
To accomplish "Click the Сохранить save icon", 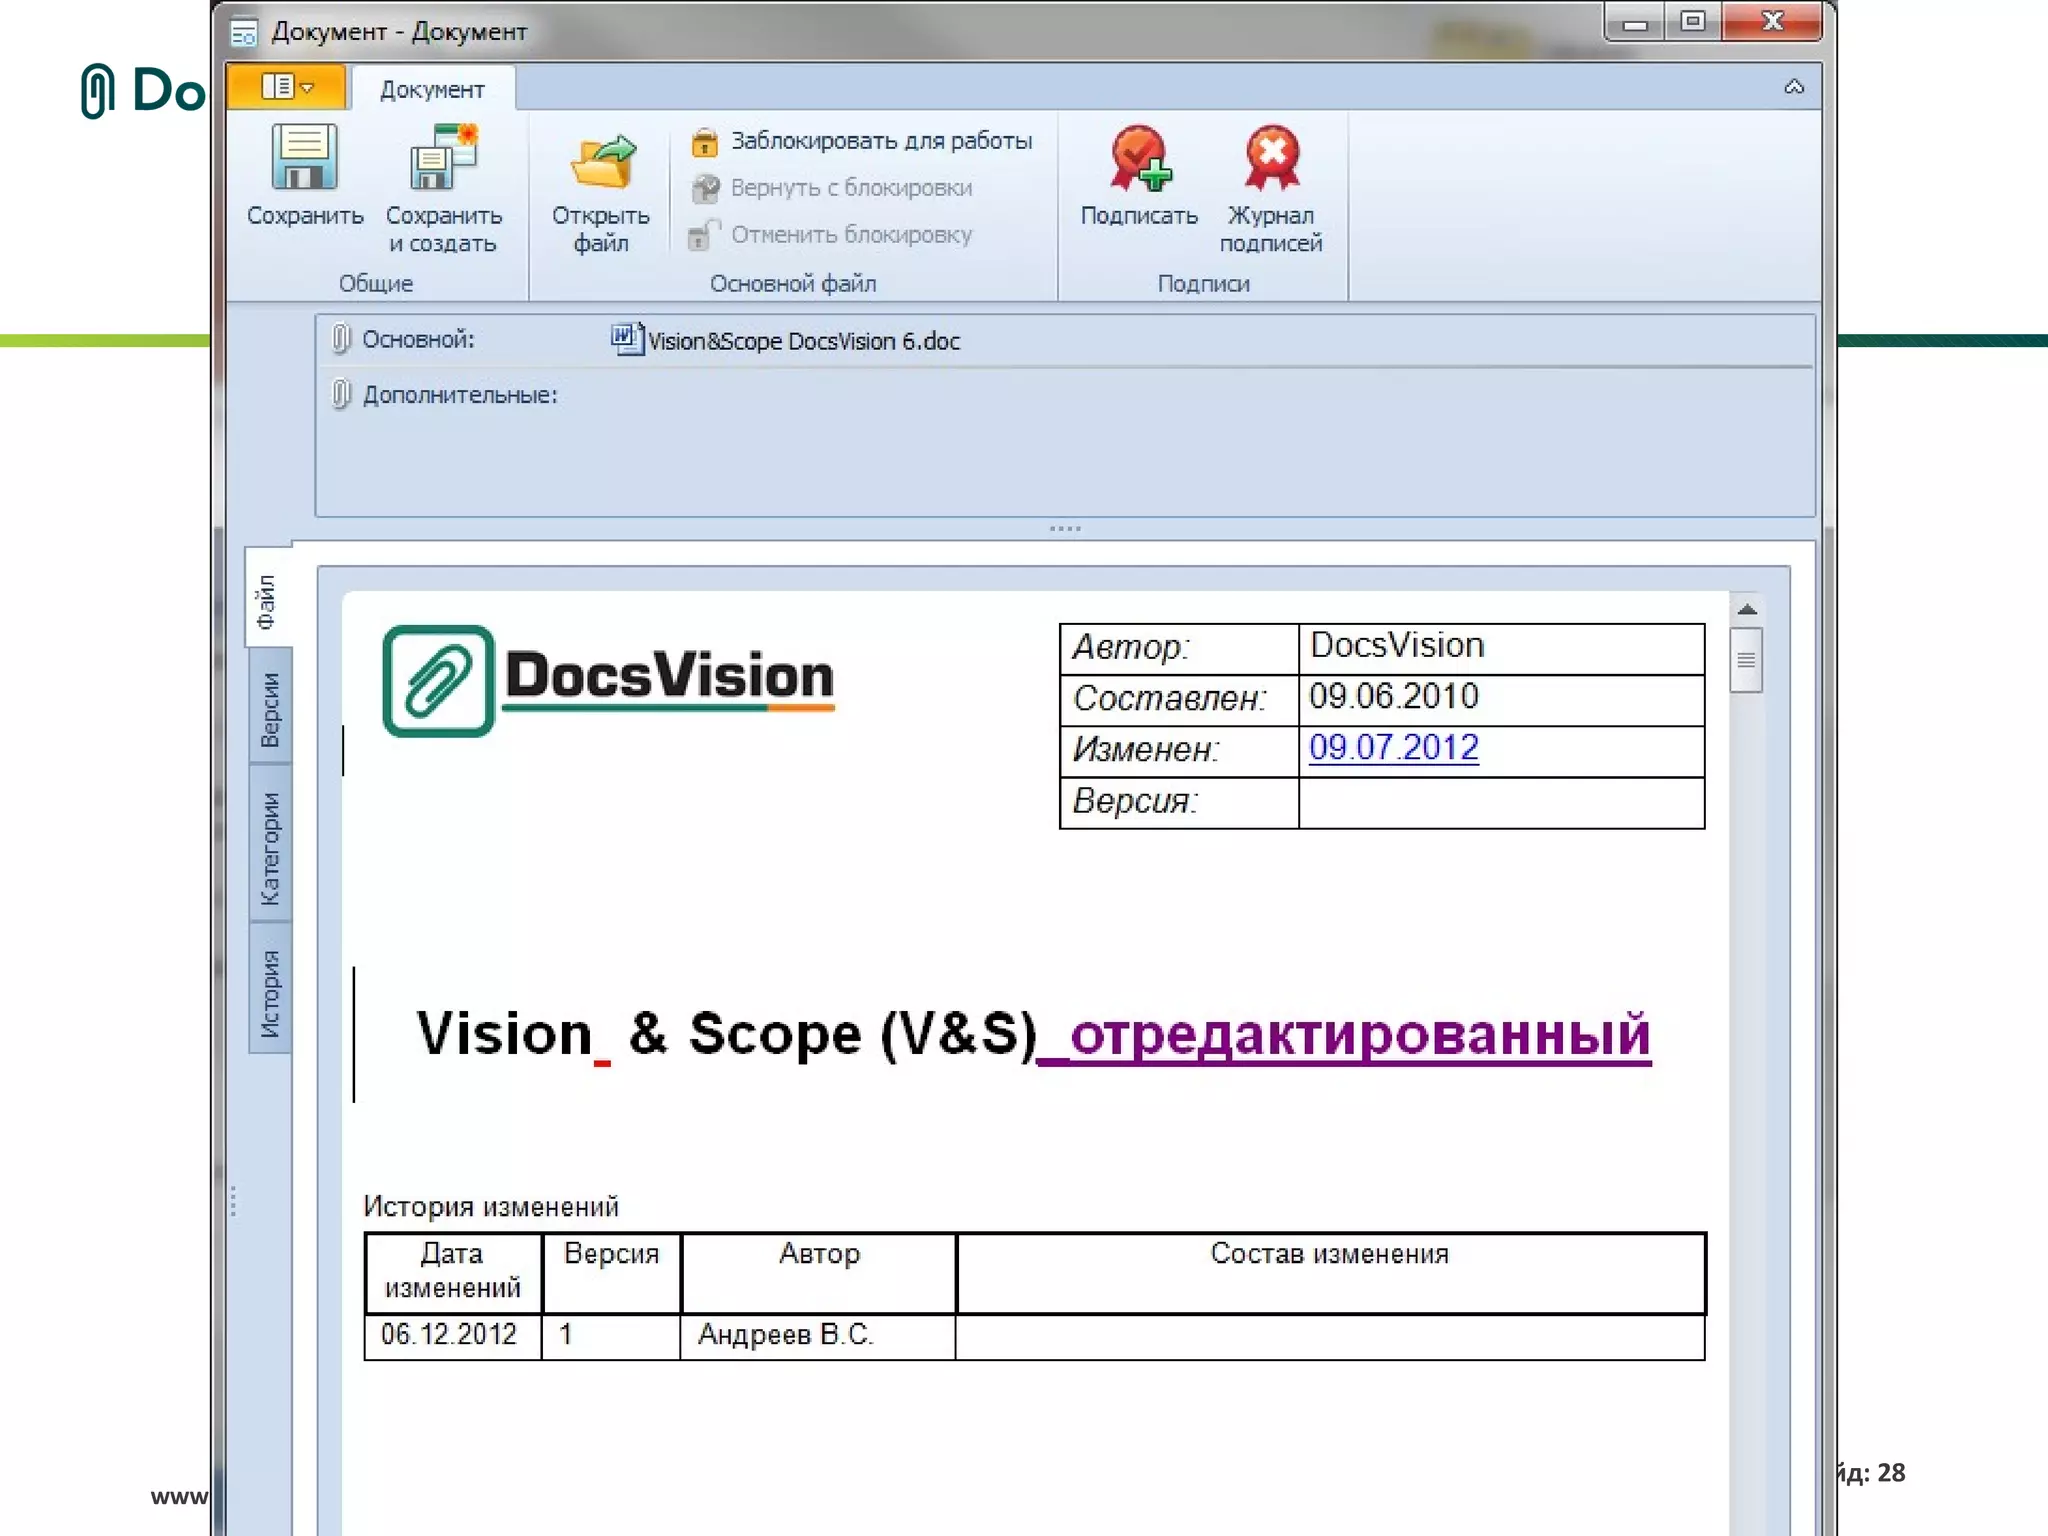I will pos(304,158).
